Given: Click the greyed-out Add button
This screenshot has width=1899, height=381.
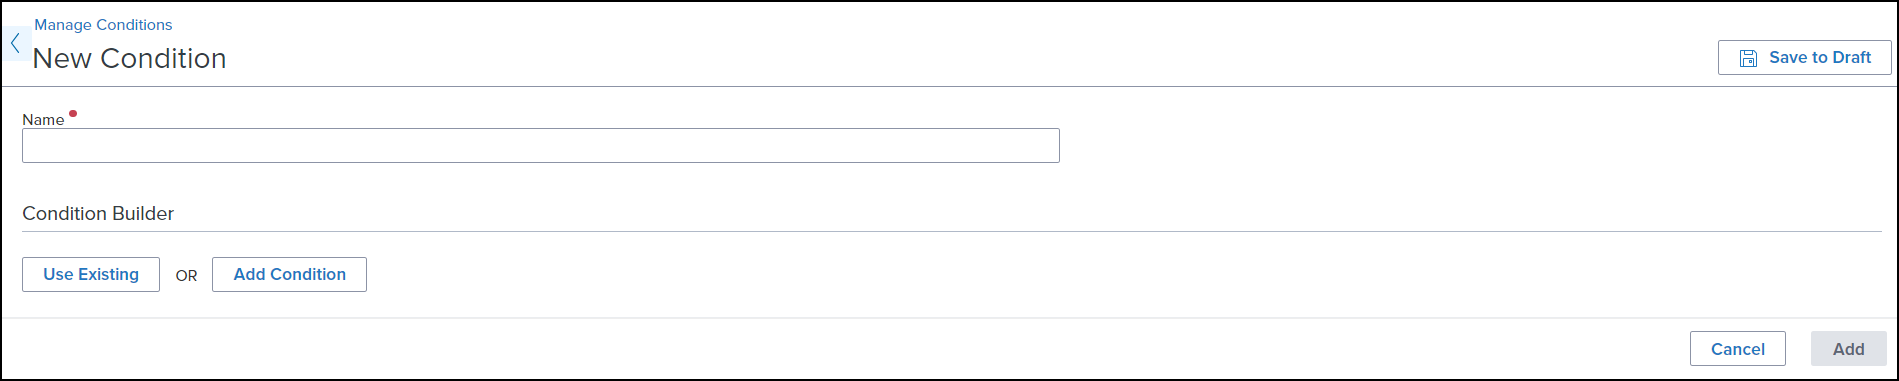Looking at the screenshot, I should [1848, 349].
